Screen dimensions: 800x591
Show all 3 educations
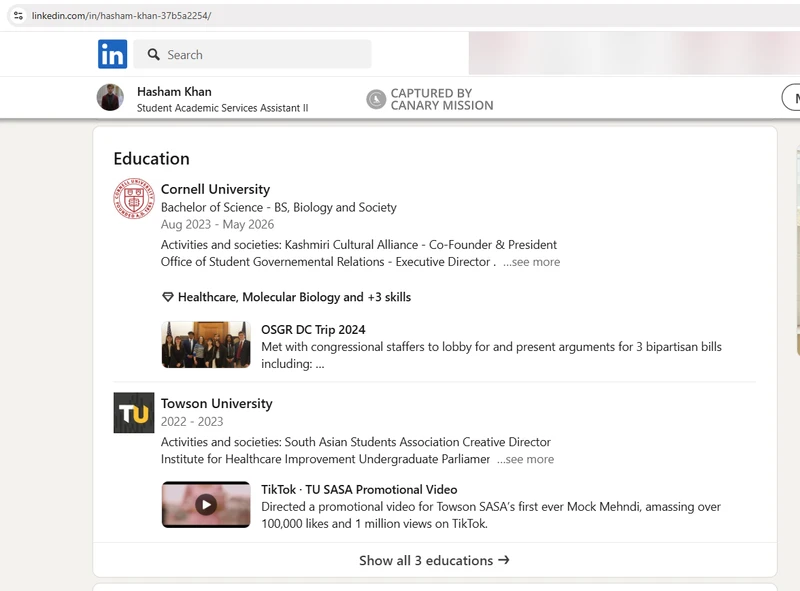(x=435, y=560)
